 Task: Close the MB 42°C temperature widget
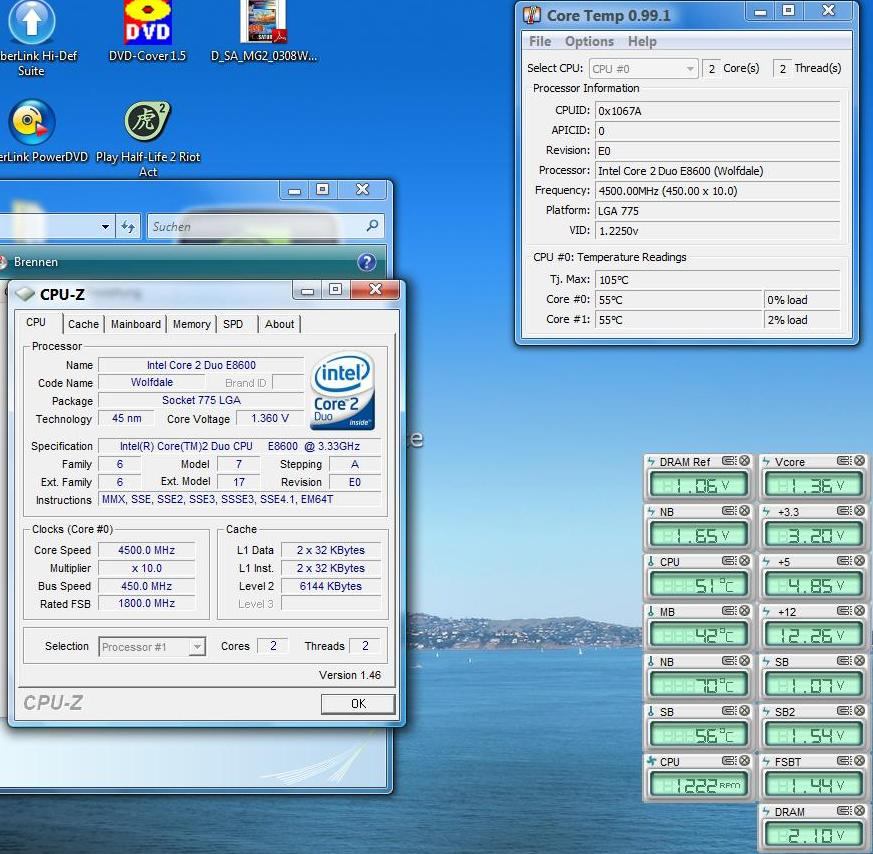744,611
